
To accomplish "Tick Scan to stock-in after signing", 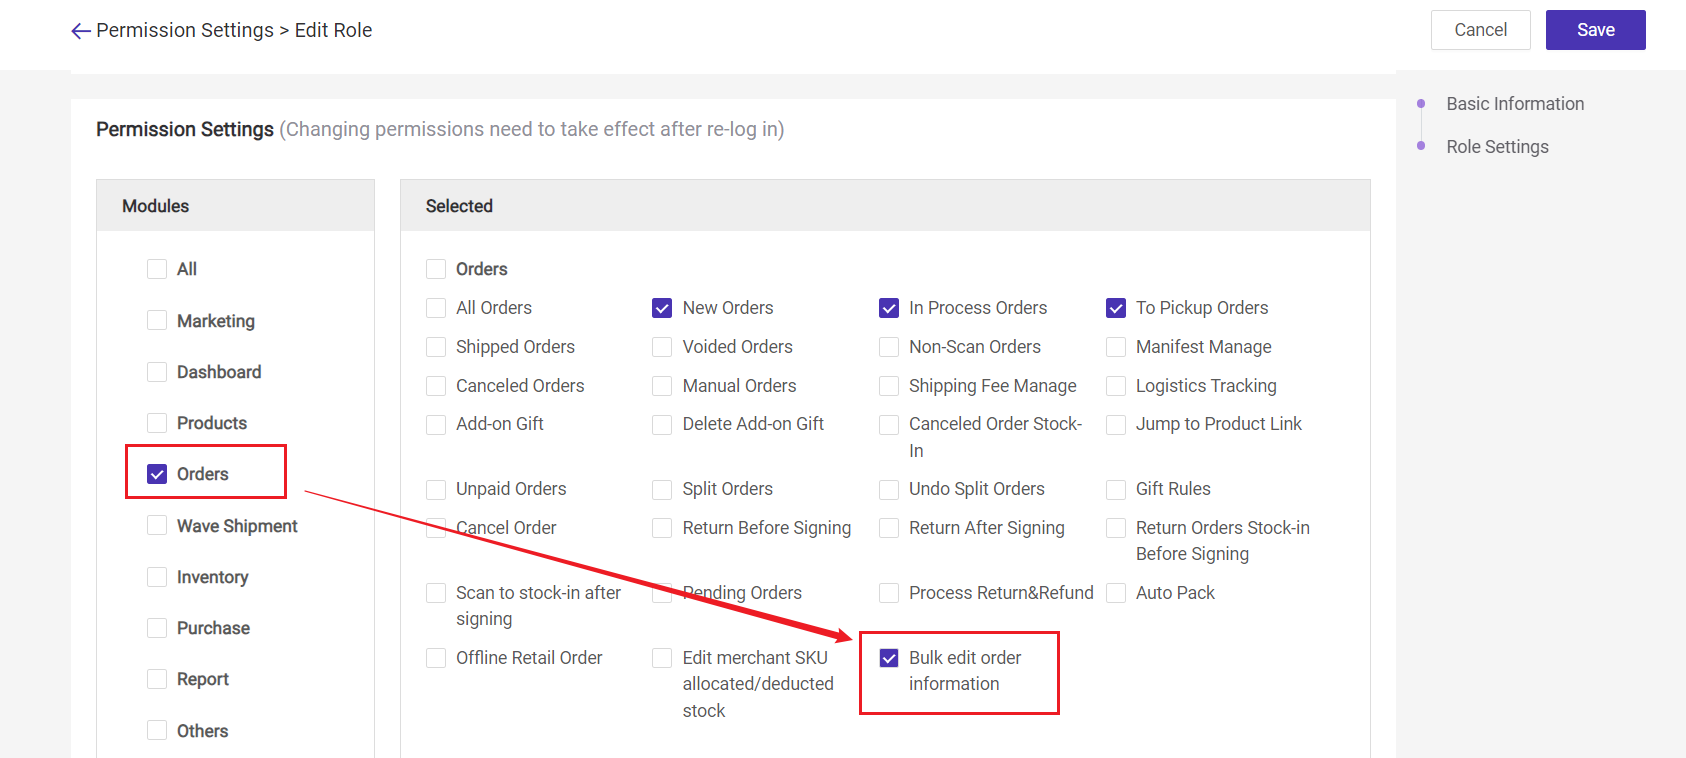I will 436,593.
